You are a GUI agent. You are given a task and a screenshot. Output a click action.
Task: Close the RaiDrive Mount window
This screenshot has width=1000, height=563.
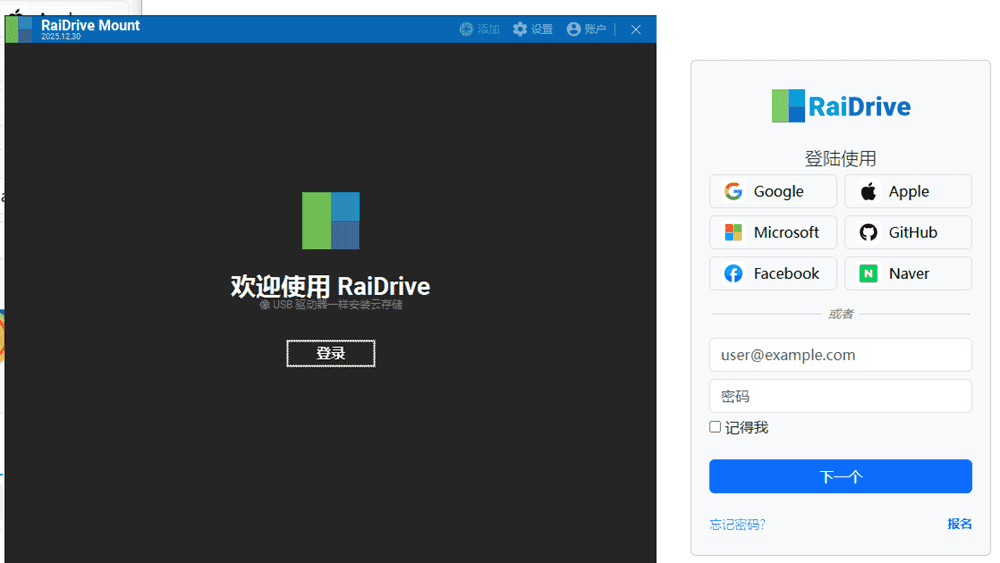coord(636,29)
